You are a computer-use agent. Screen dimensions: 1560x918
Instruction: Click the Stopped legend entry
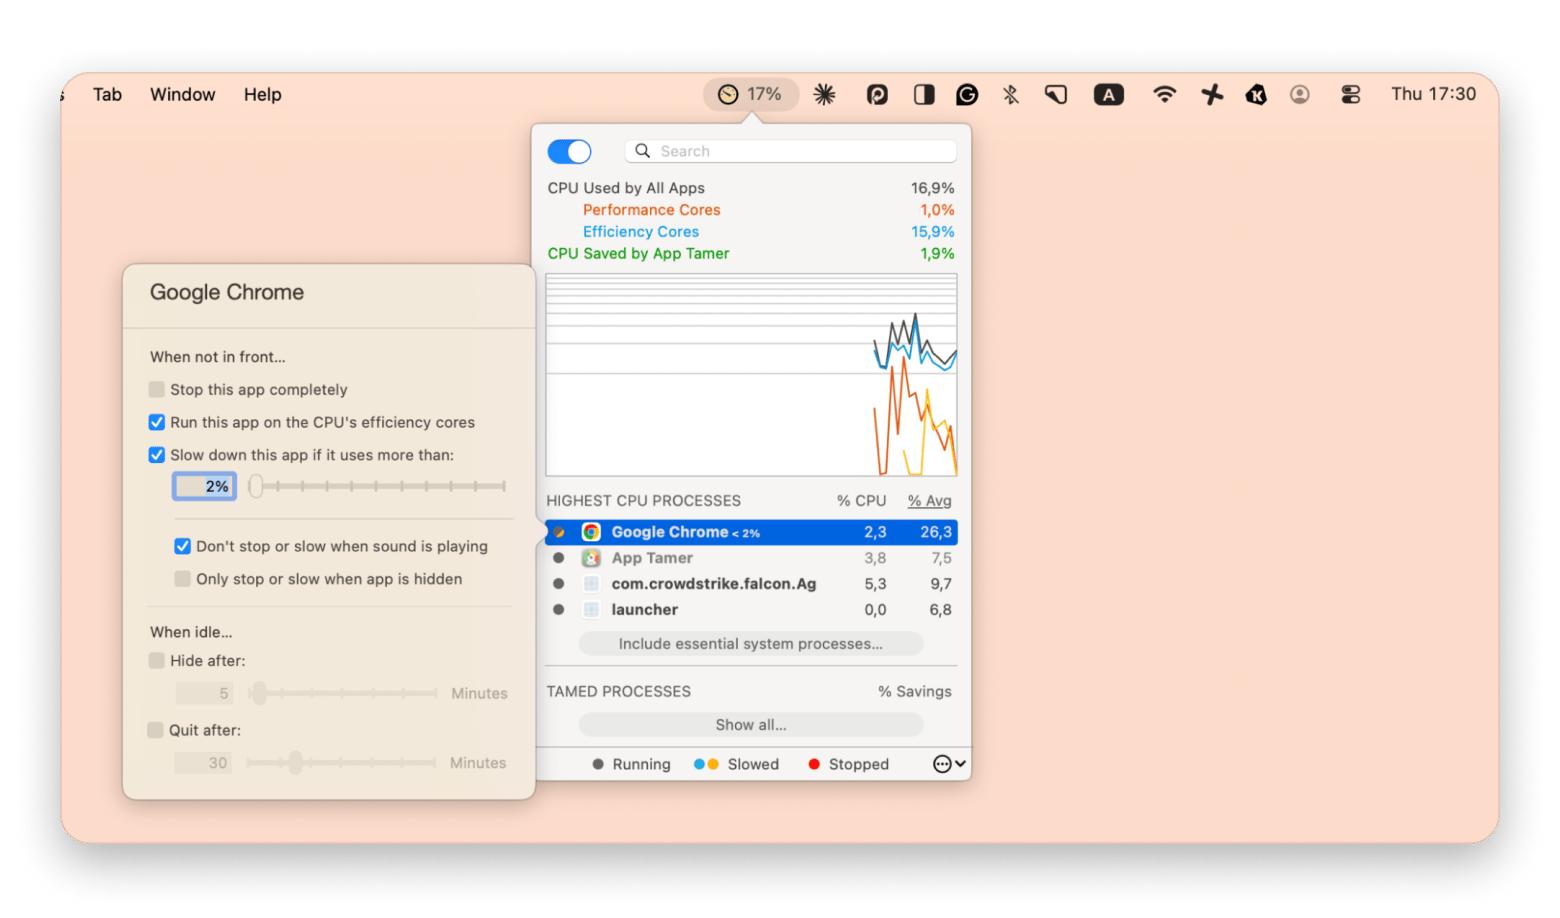pos(848,764)
